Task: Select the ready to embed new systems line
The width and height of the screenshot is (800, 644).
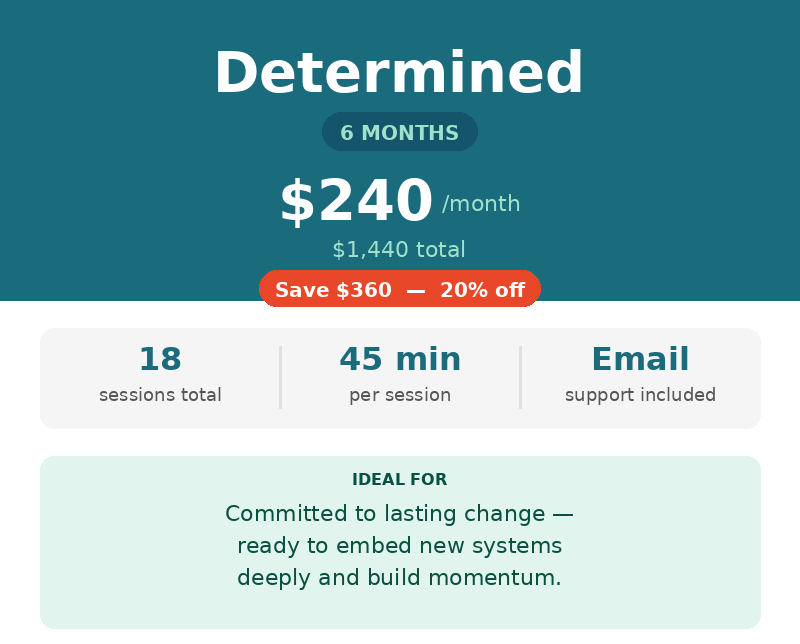Action: click(x=399, y=546)
